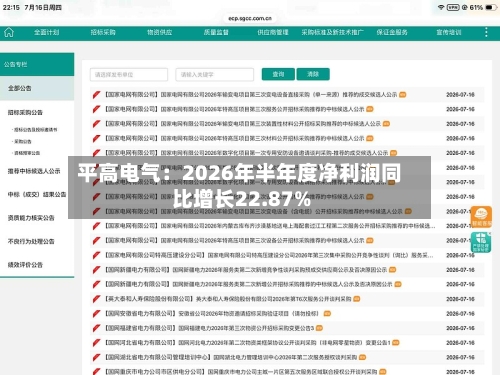The width and height of the screenshot is (500, 375).
Task: Click orange new badge on 福建电力变更公告3 row
Action: tap(319, 328)
